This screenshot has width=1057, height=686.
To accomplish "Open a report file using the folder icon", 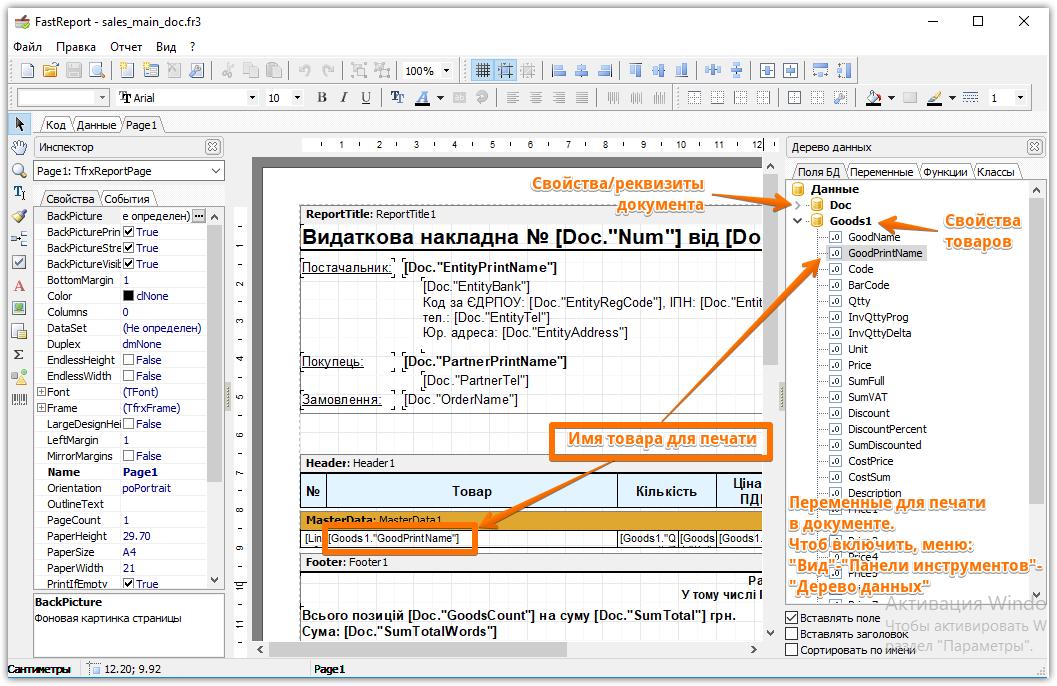I will (x=51, y=70).
